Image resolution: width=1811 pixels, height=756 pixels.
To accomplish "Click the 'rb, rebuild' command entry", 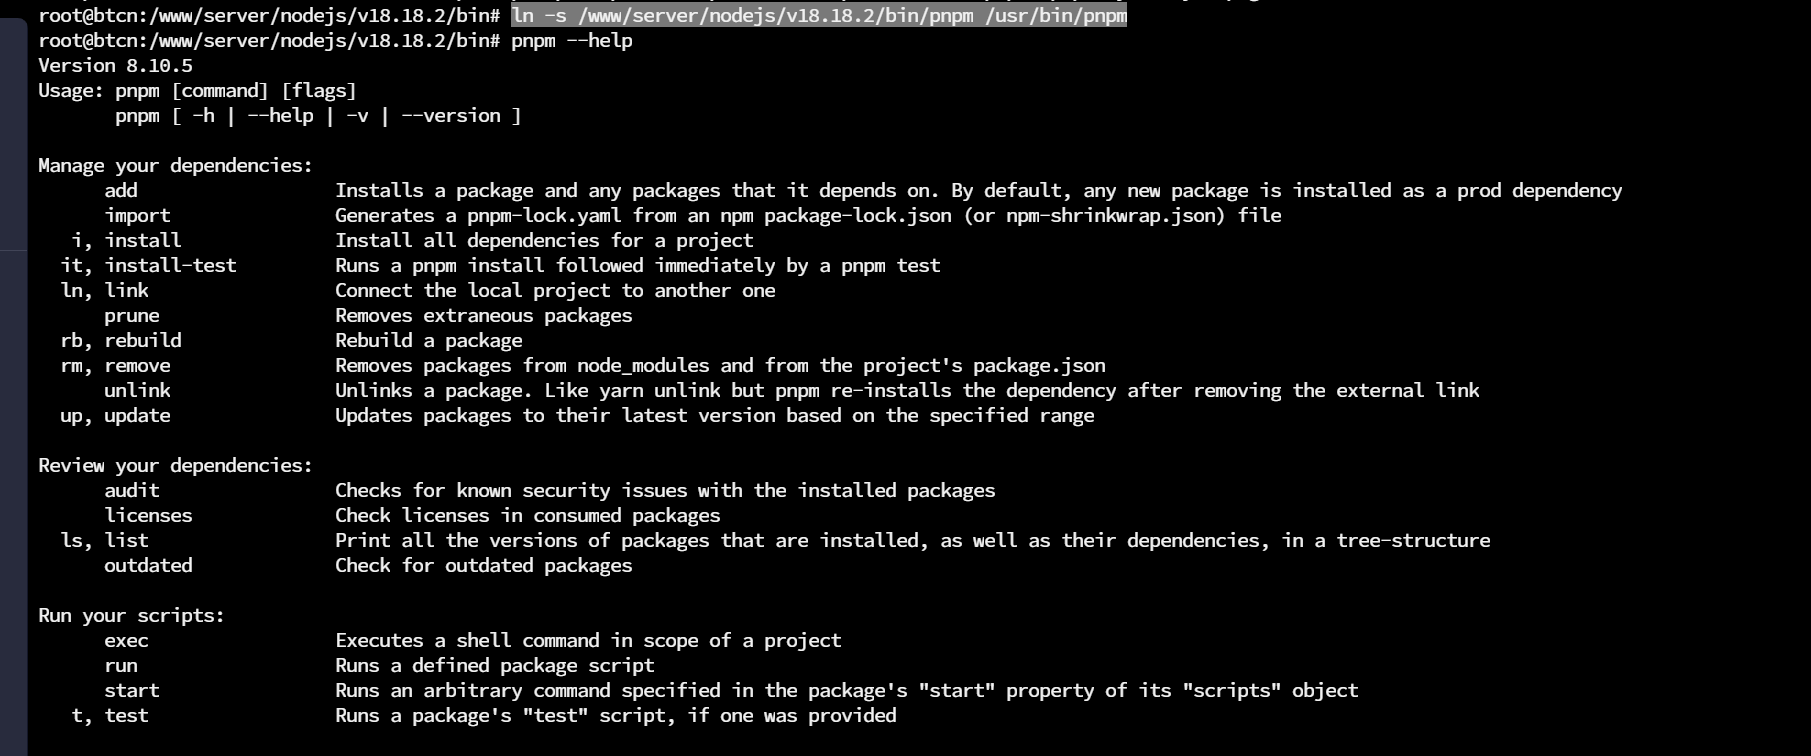I will 121,341.
